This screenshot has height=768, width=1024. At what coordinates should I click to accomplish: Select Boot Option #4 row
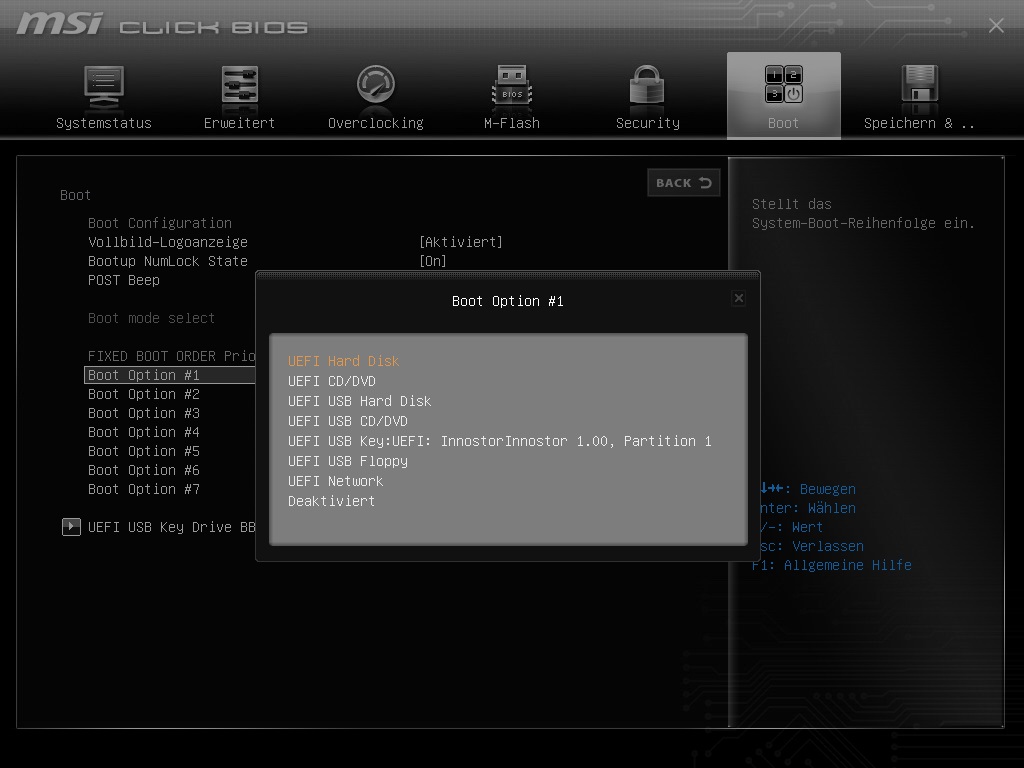point(144,432)
